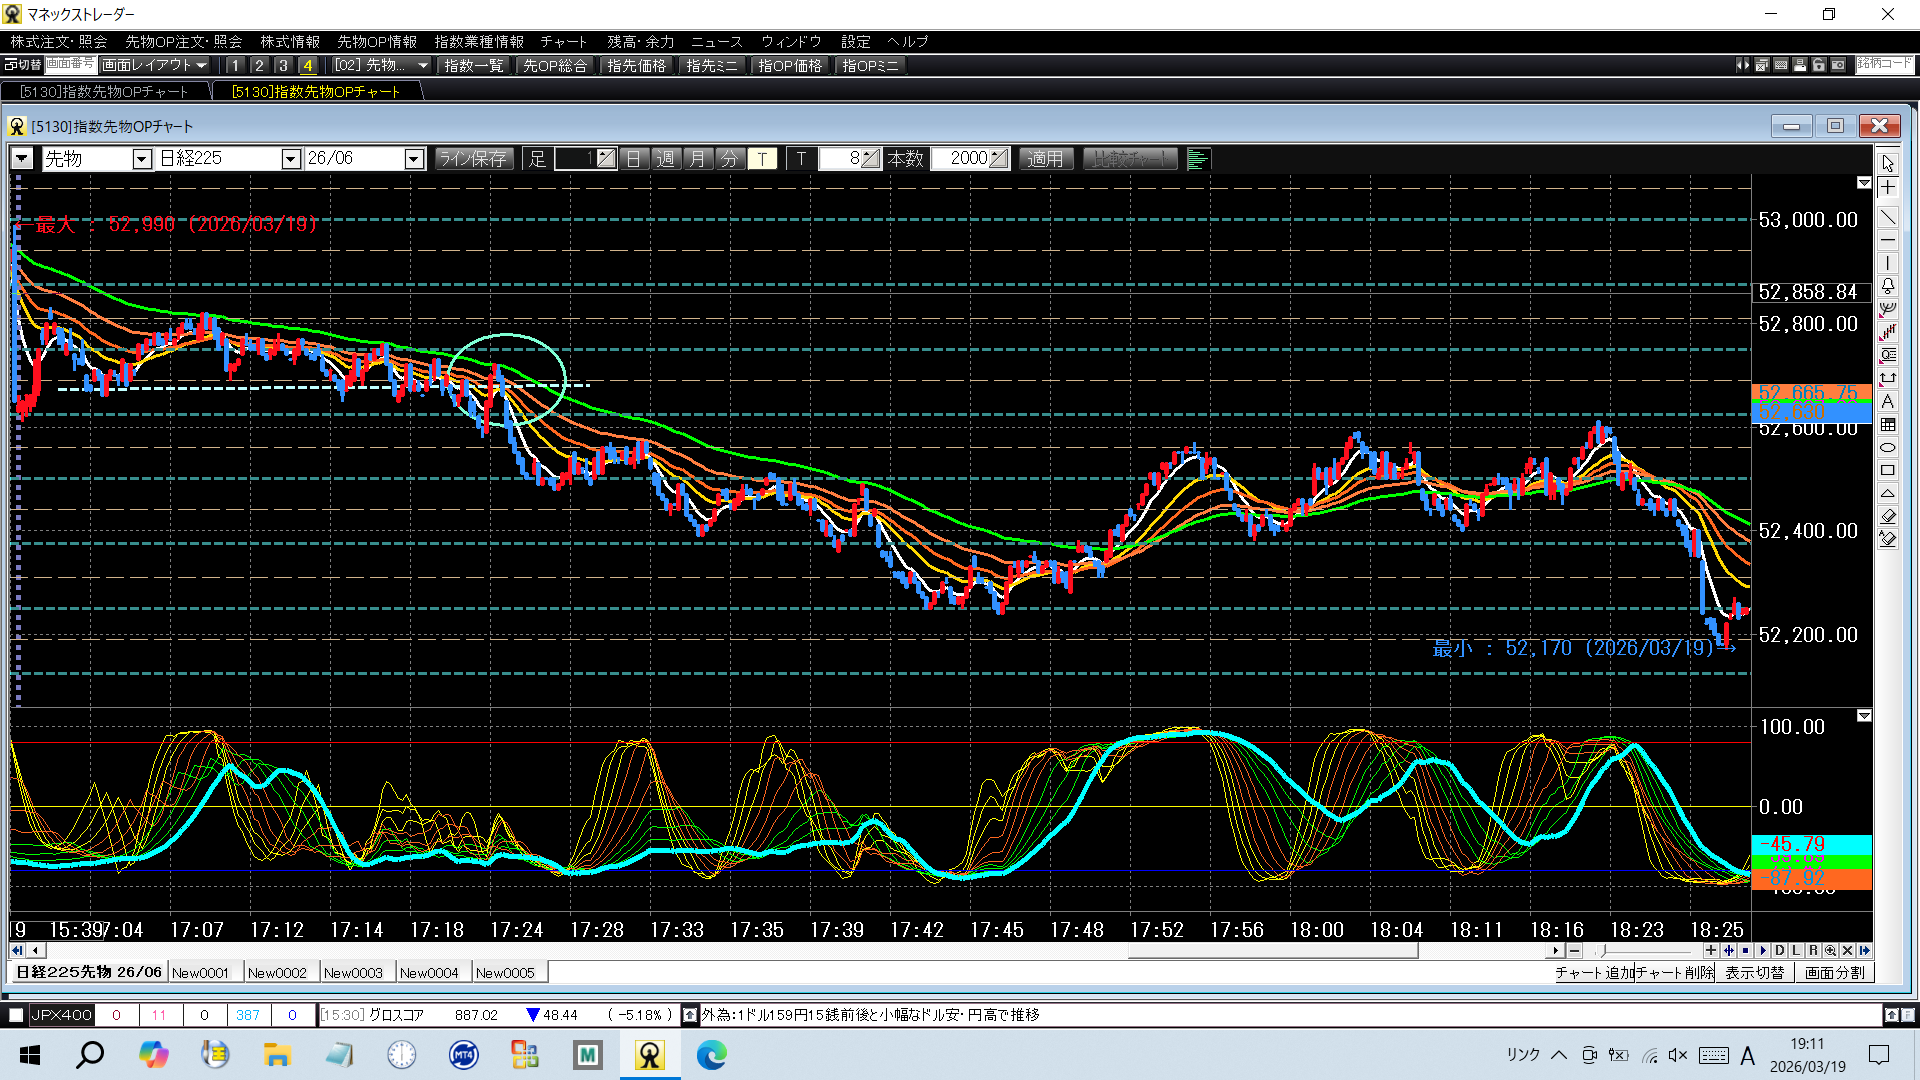Click the ライン保存 button

point(474,159)
